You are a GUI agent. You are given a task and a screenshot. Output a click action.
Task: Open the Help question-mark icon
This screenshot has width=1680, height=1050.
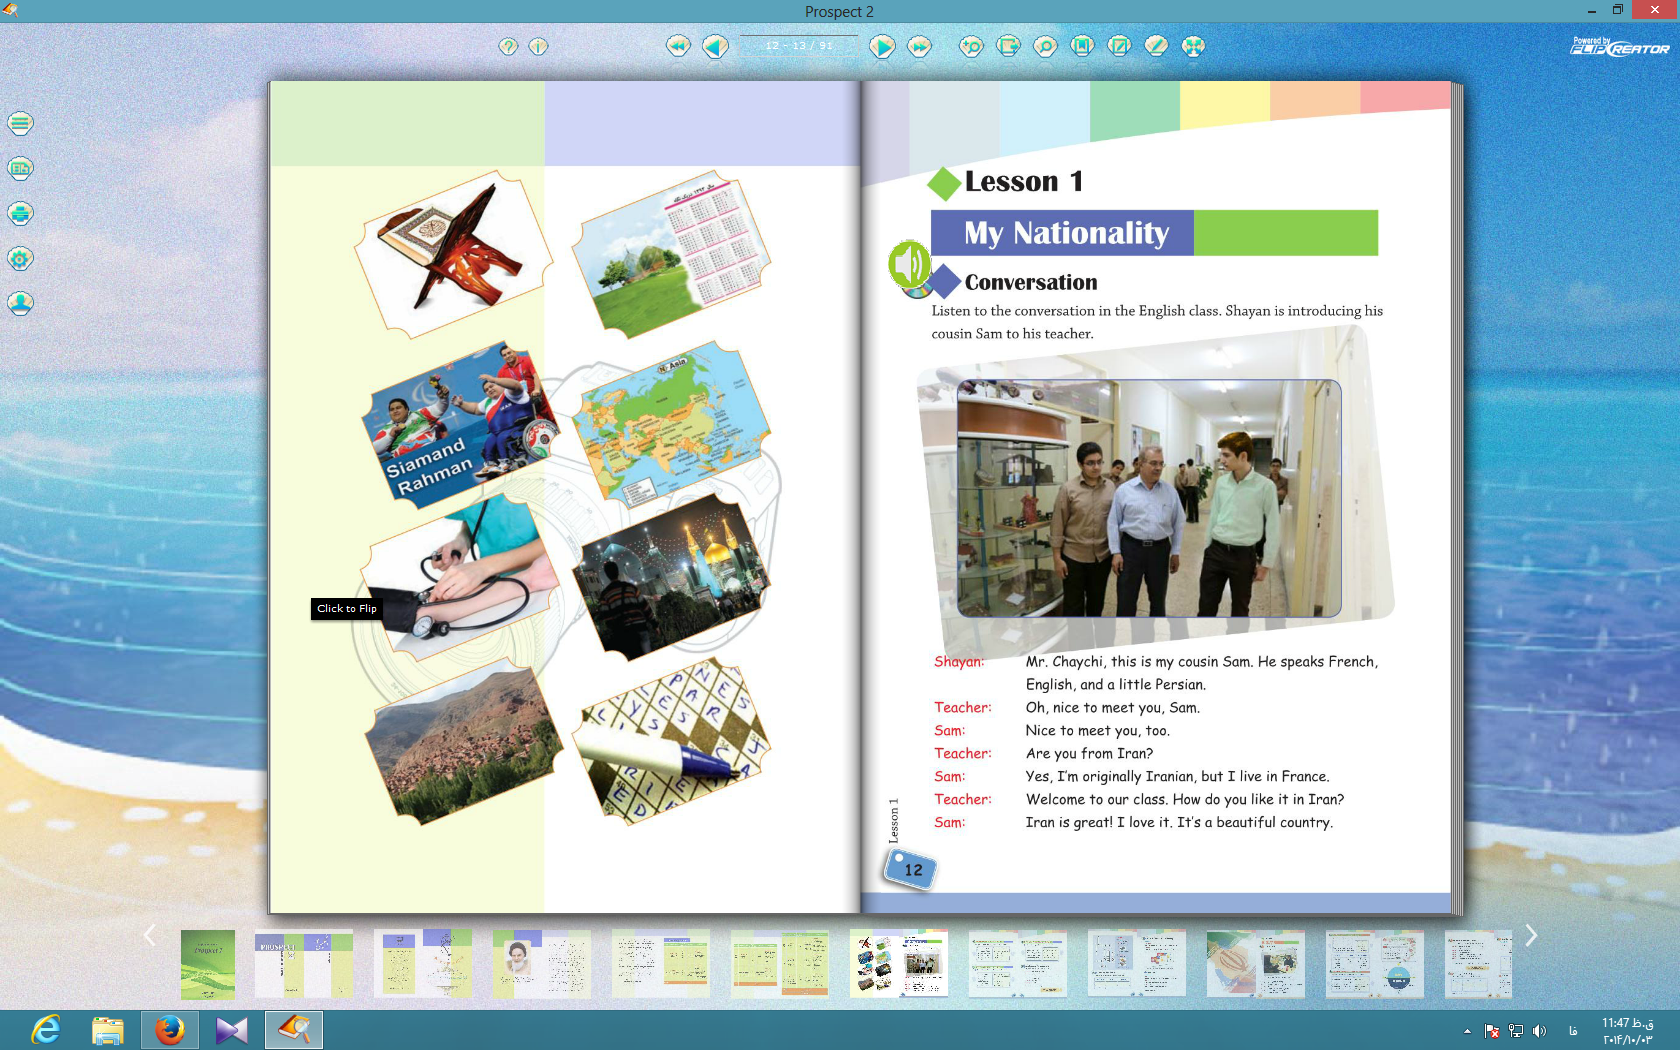click(508, 46)
